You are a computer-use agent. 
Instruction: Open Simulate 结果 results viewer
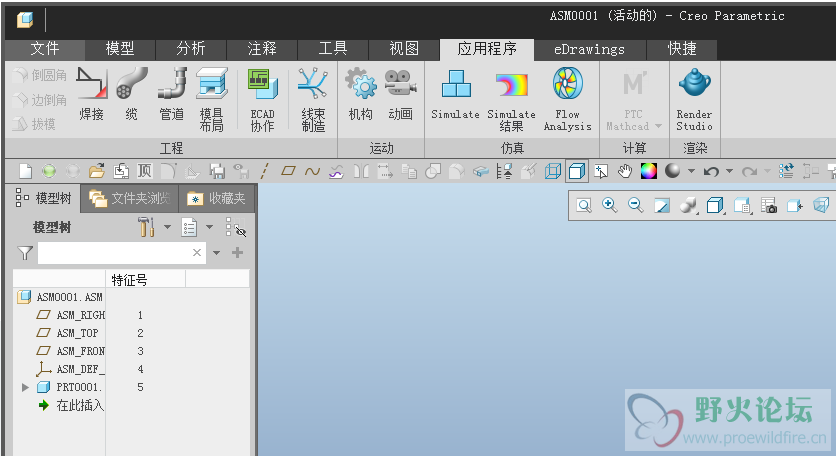click(x=511, y=100)
